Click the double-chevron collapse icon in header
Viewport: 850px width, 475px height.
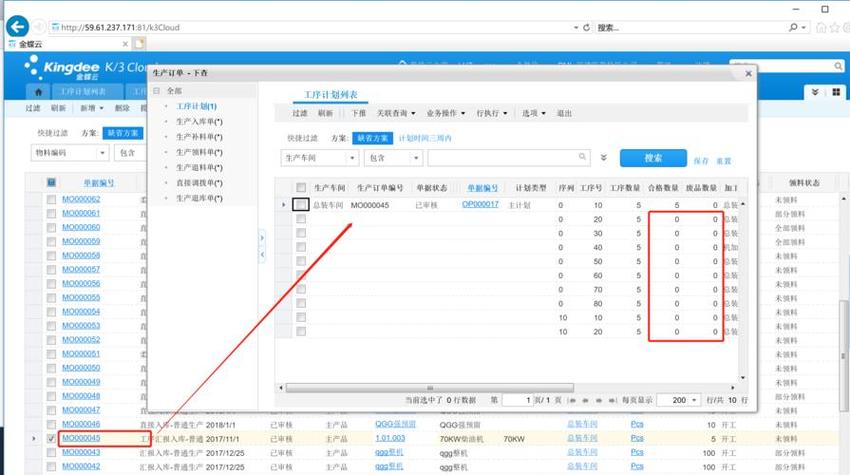tap(815, 92)
